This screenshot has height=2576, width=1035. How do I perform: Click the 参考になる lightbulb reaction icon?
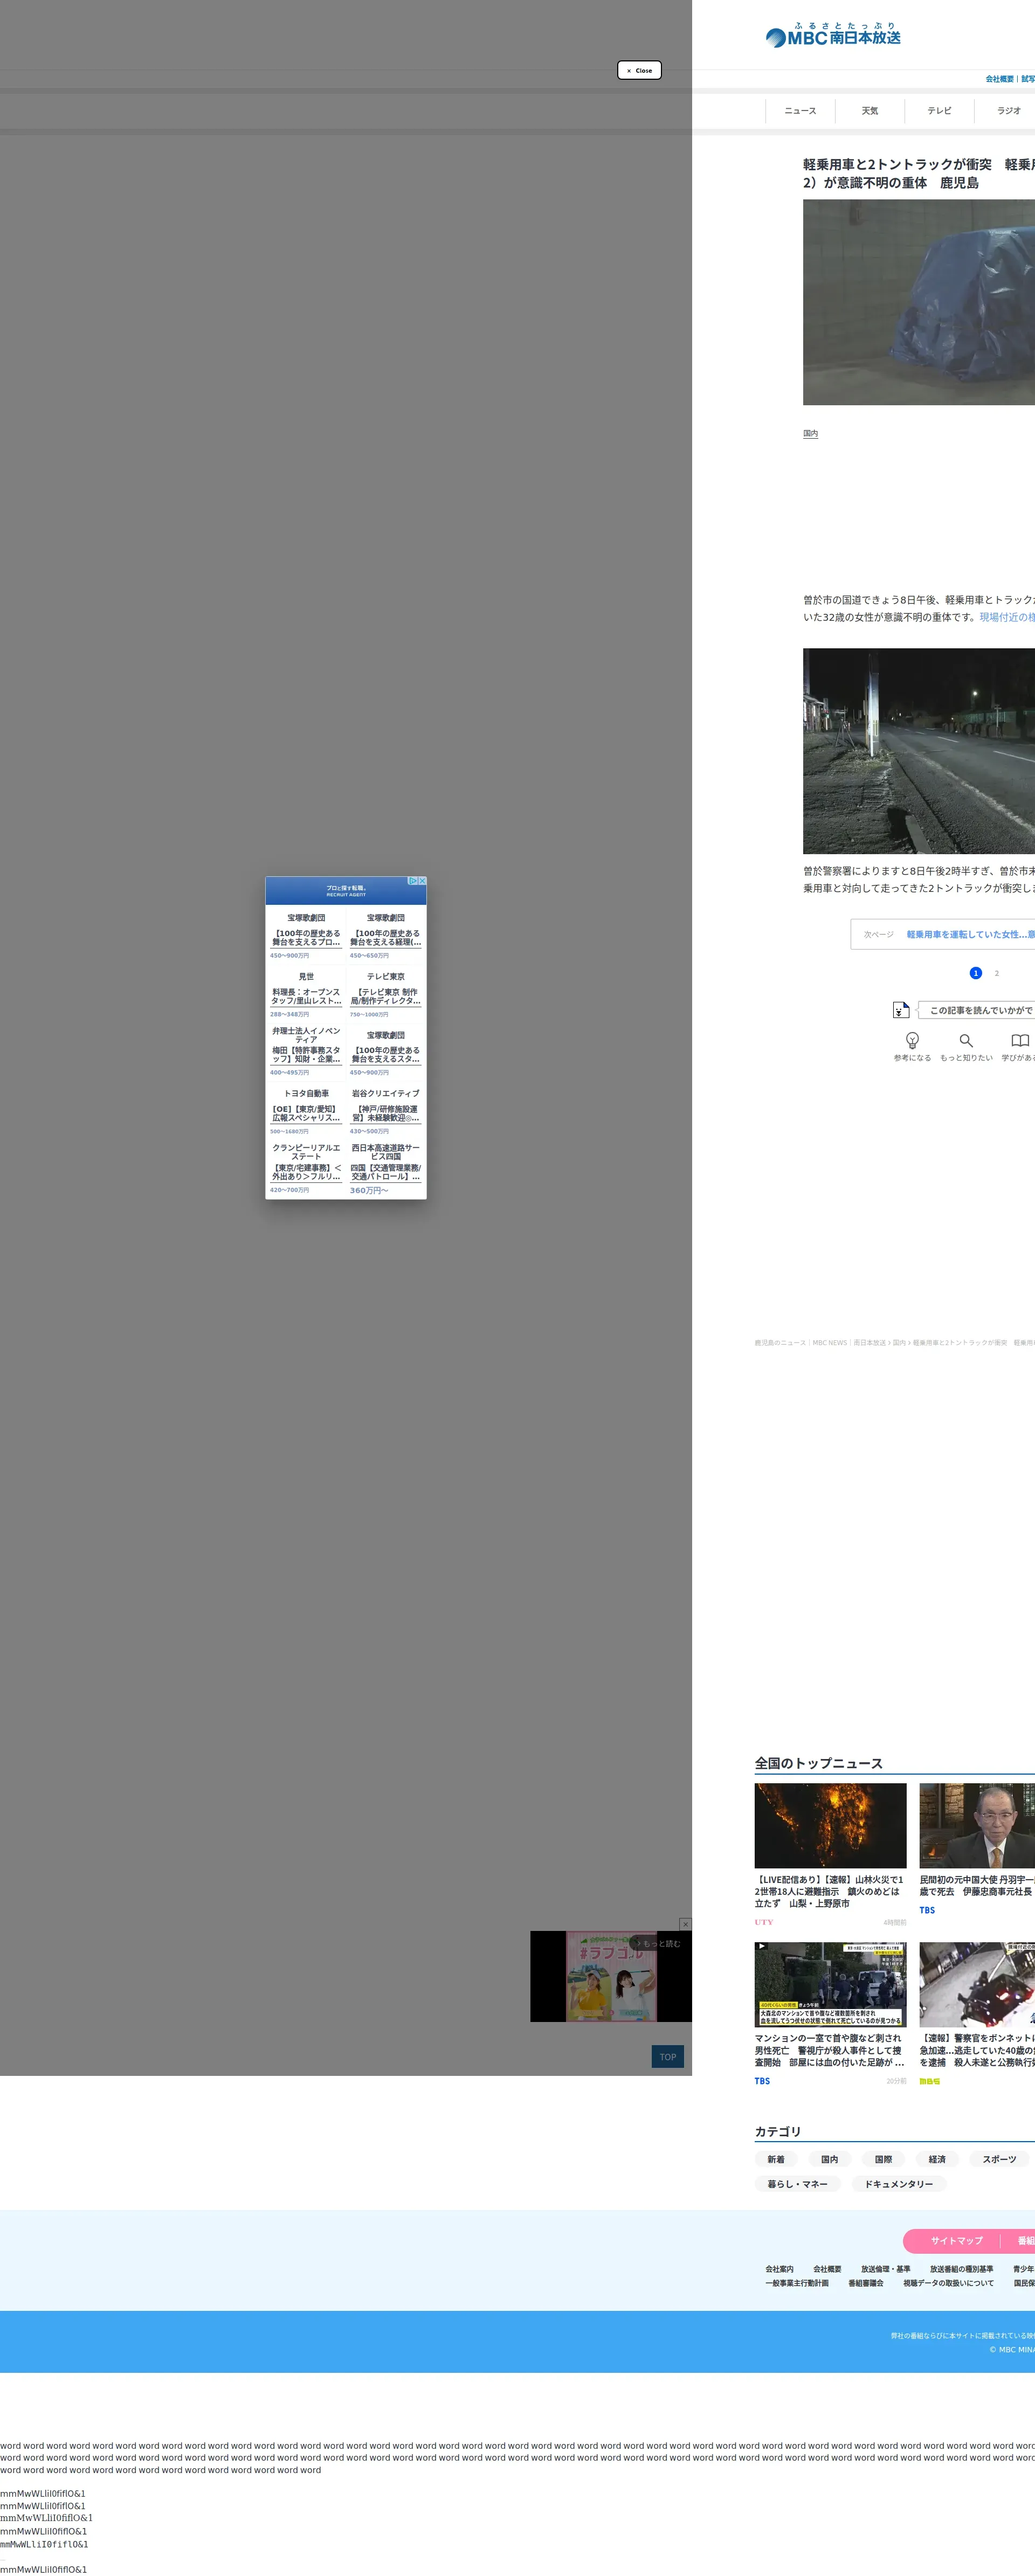[x=911, y=1040]
